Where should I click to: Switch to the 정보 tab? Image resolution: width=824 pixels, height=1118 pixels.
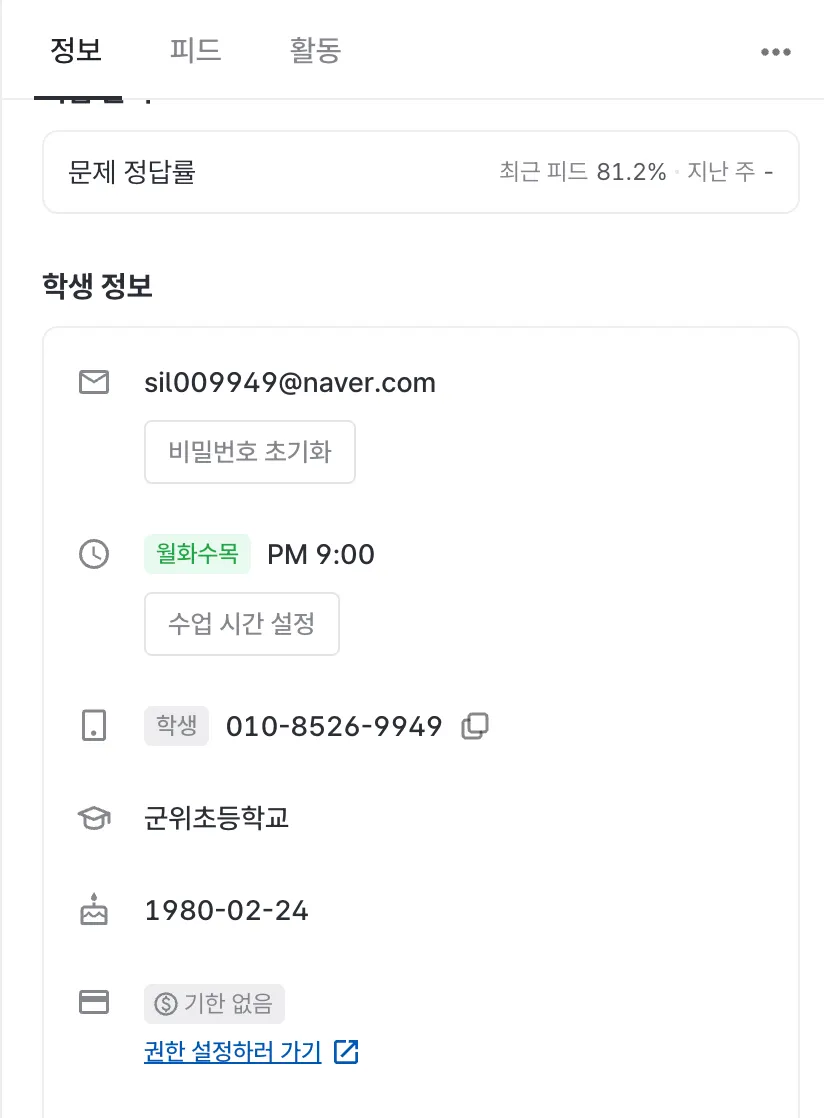tap(76, 51)
